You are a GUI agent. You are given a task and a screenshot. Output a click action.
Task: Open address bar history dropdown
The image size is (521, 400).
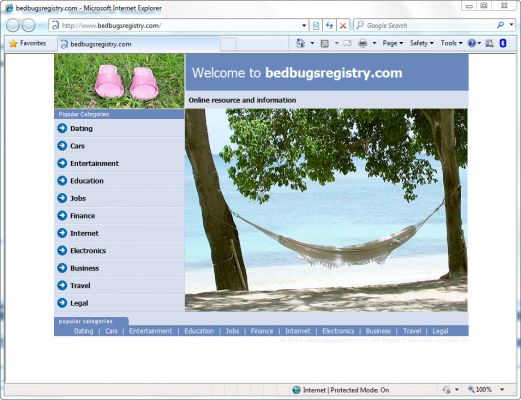[304, 25]
